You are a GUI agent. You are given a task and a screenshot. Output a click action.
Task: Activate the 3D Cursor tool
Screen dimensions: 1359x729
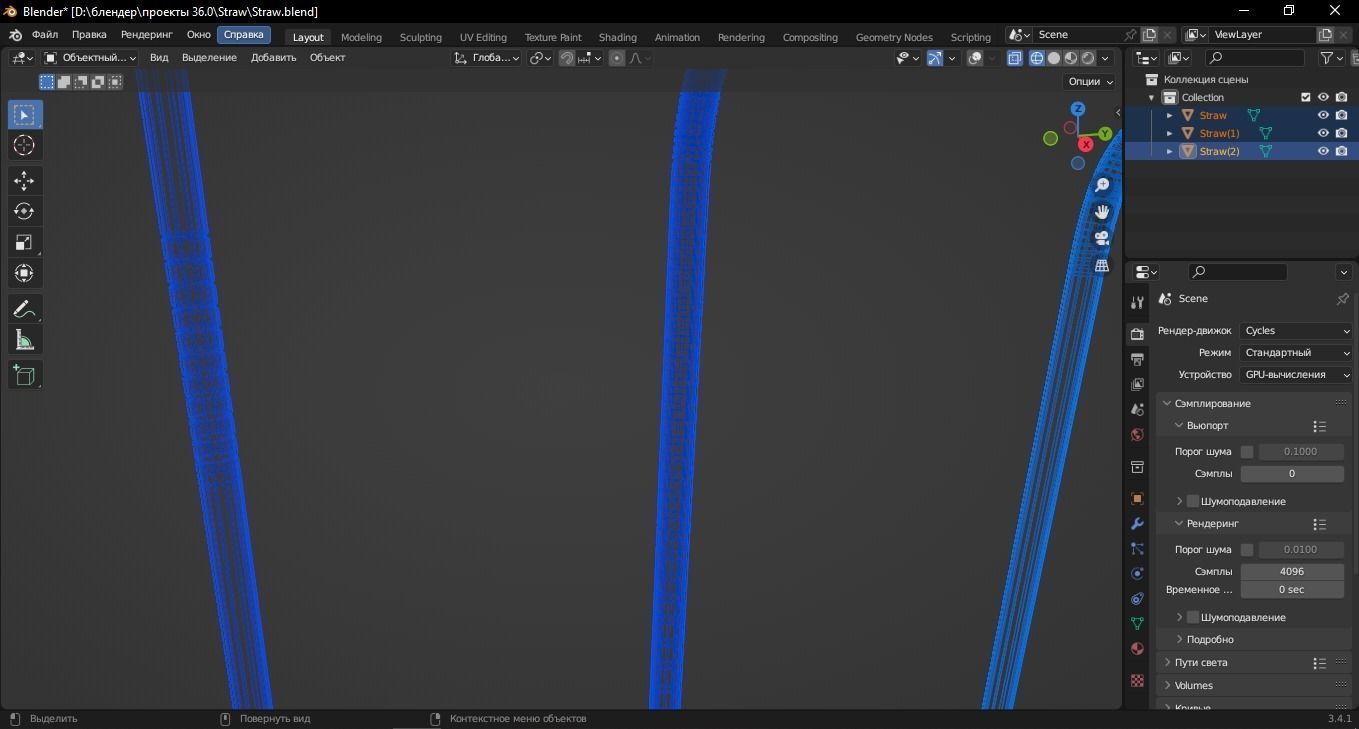tap(24, 146)
